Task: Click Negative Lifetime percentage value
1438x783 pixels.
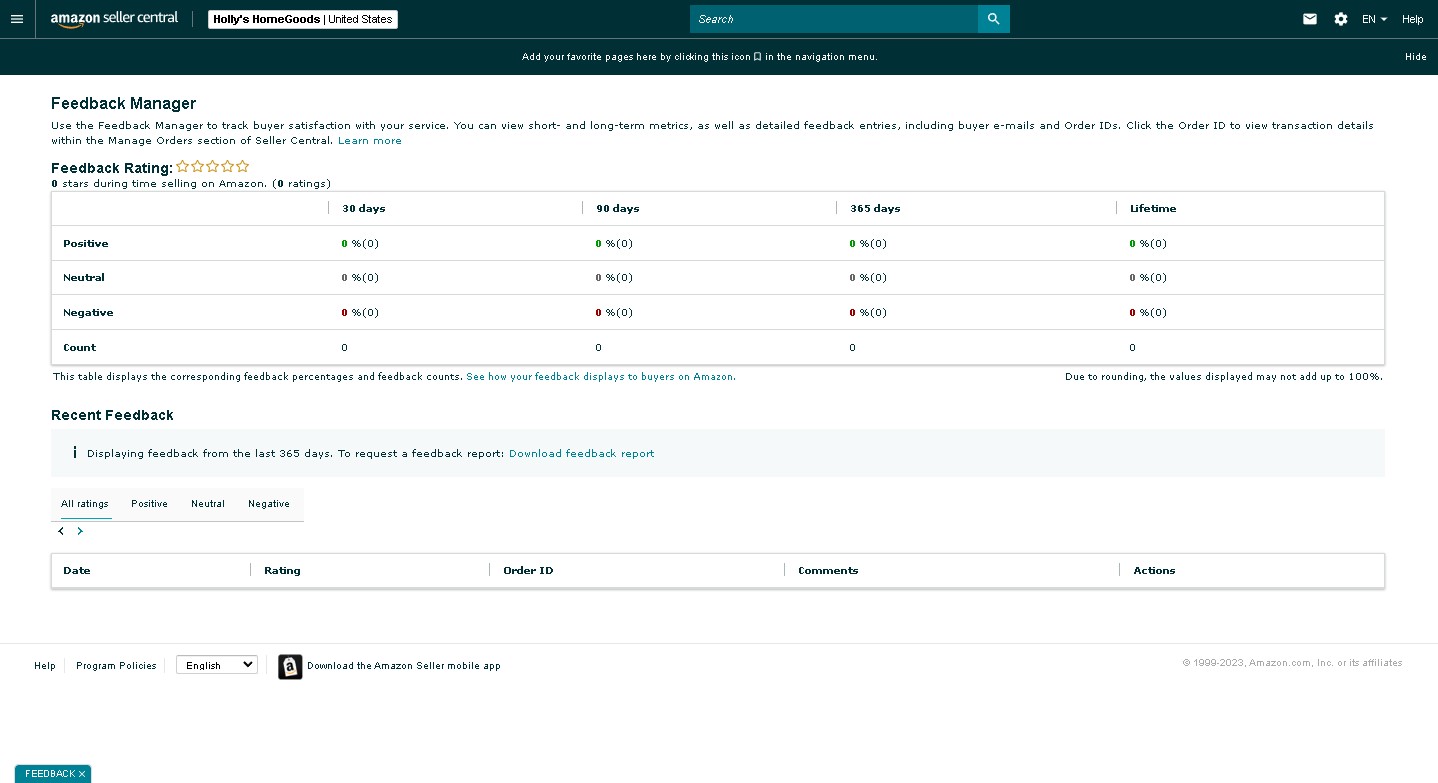Action: tap(1148, 313)
